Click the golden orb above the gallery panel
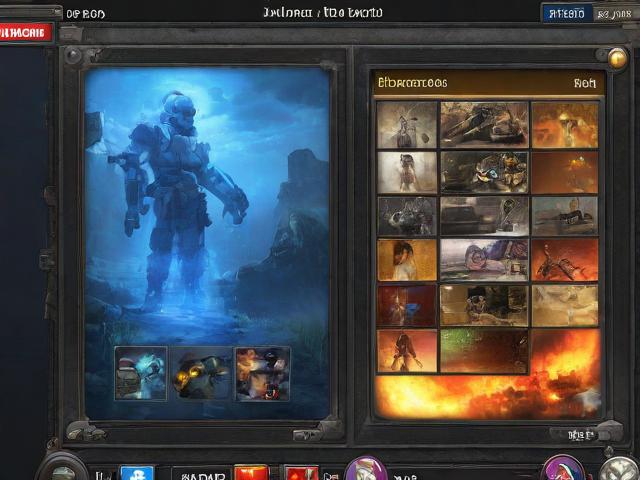Image resolution: width=640 pixels, height=480 pixels. point(617,58)
